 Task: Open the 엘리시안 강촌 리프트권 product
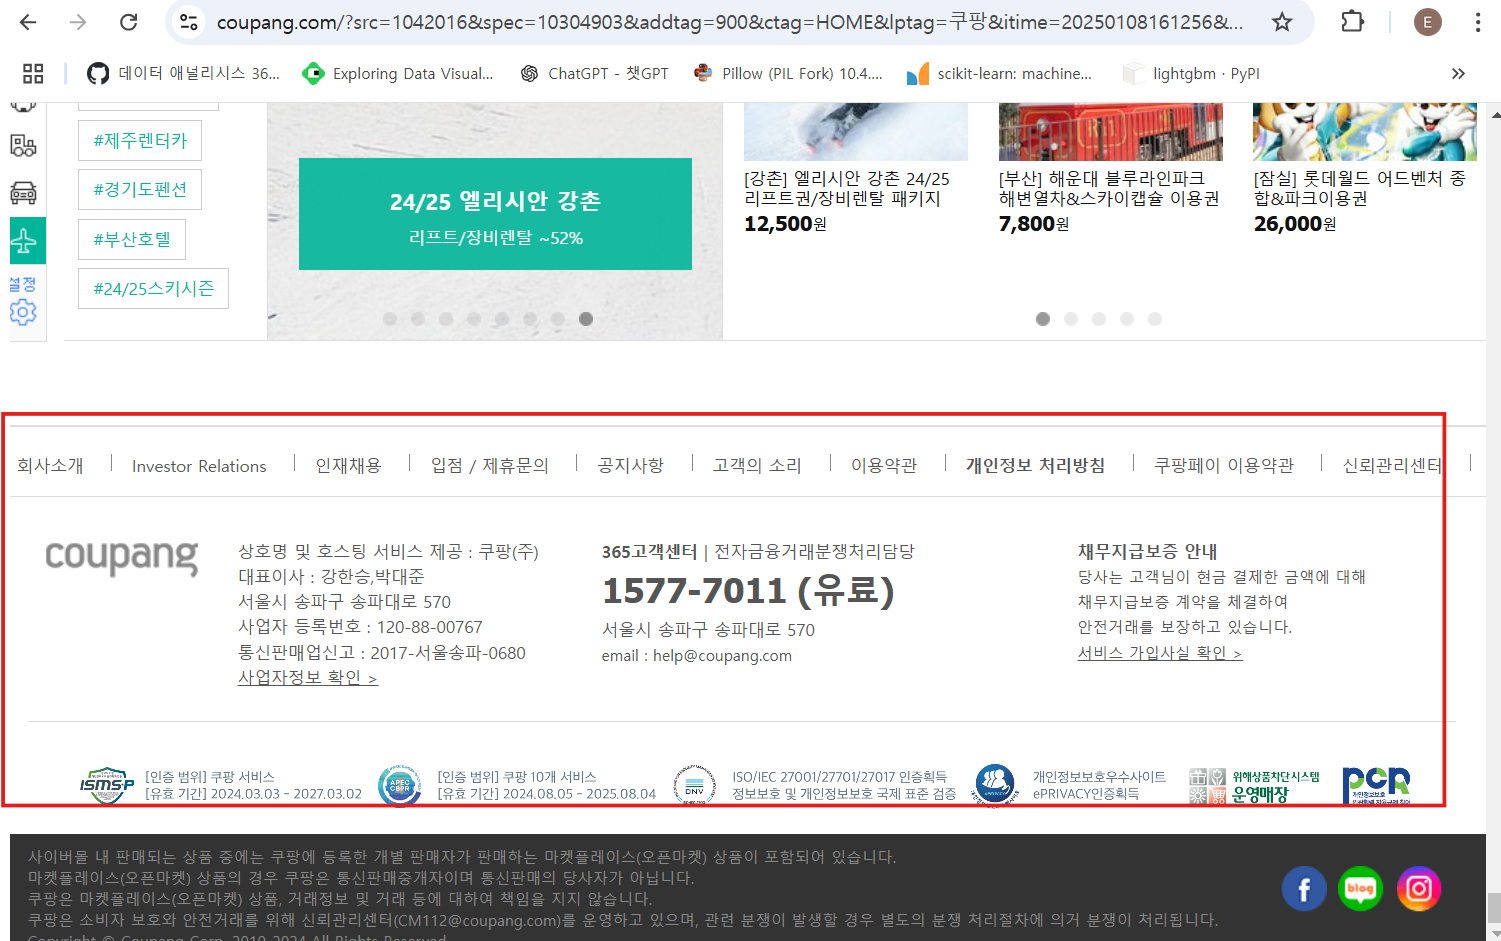(x=856, y=170)
